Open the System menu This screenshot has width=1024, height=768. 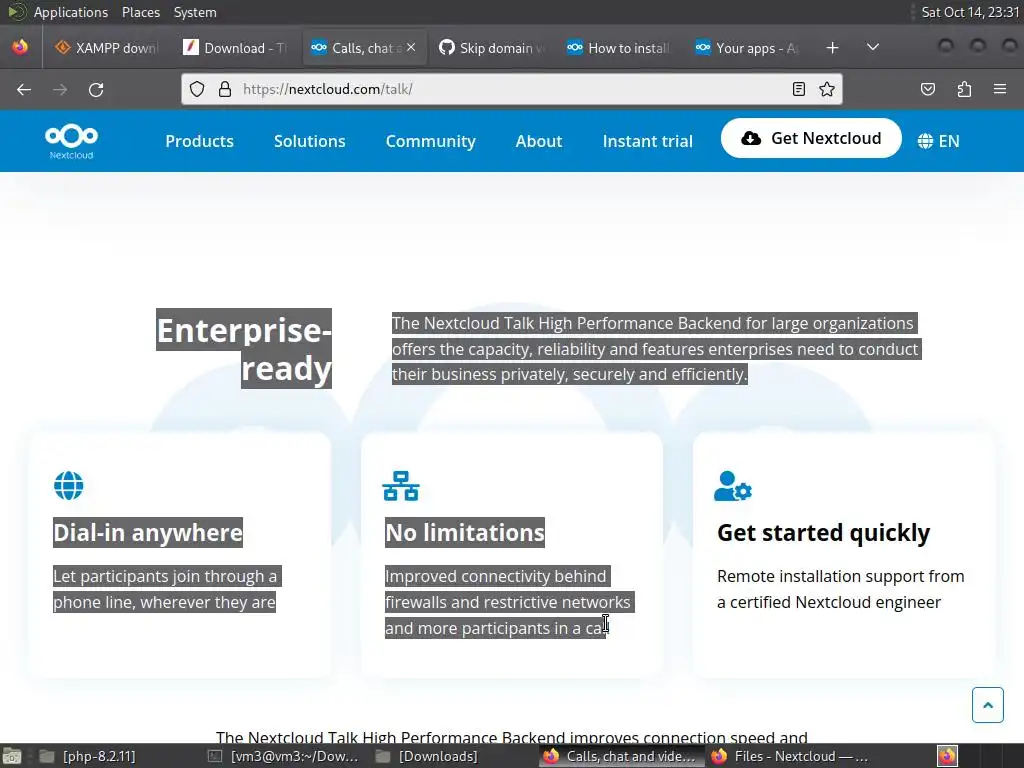tap(195, 12)
